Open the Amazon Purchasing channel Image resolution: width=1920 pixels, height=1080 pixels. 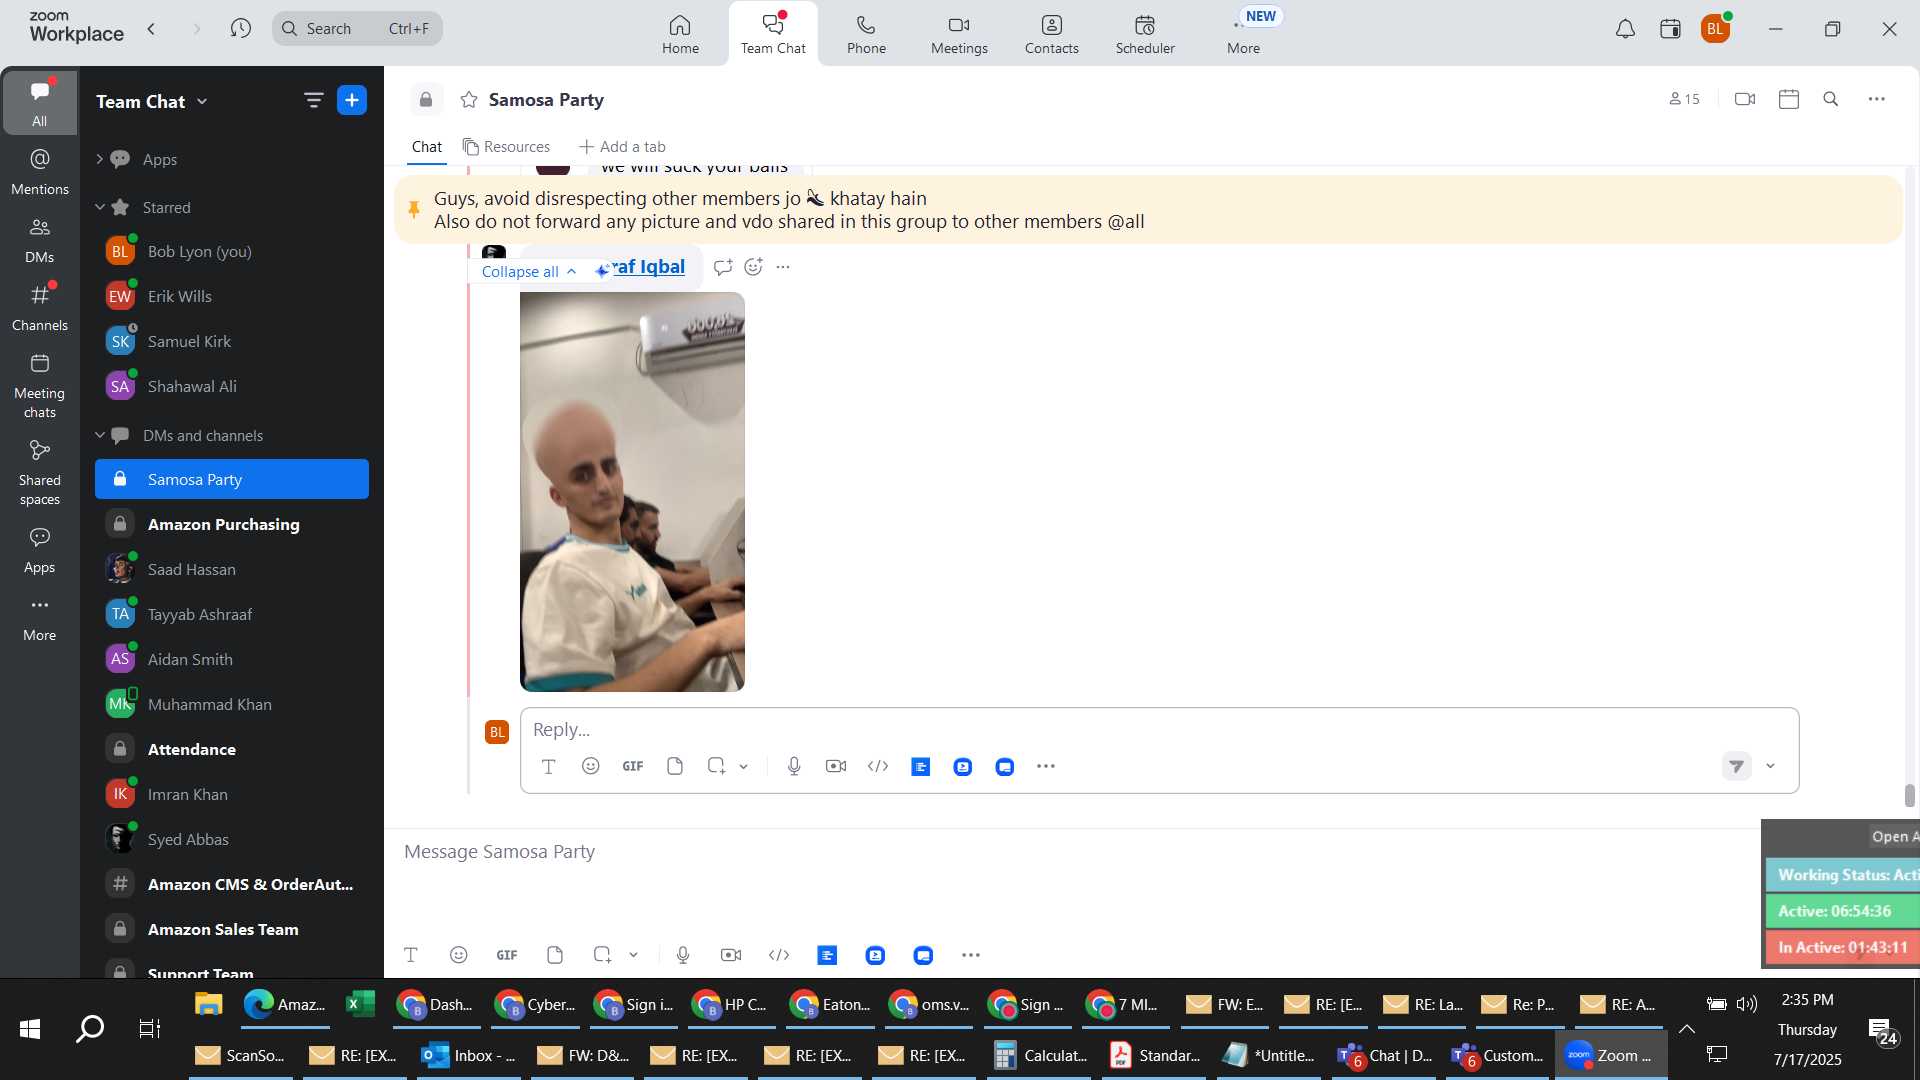point(232,524)
